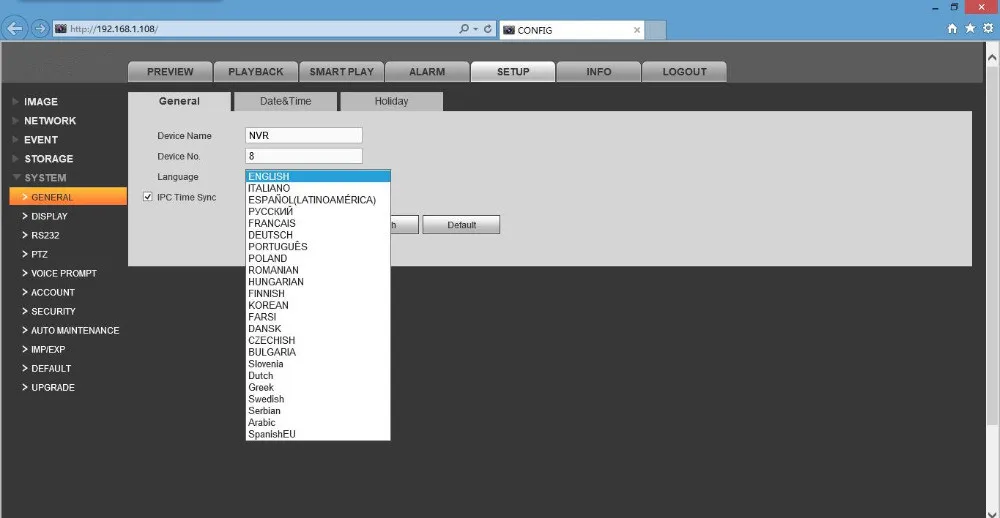Click the LOGOUT tab
Viewport: 1000px width, 518px height.
(684, 72)
